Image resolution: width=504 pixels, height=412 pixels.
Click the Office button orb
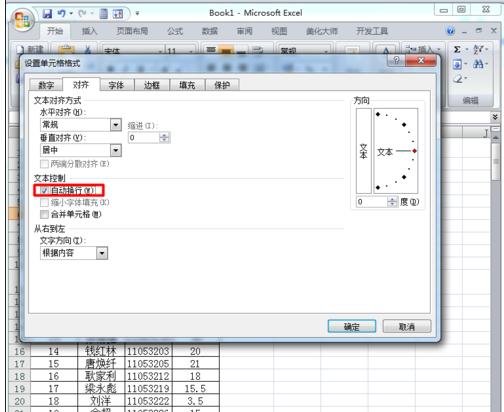(x=22, y=20)
